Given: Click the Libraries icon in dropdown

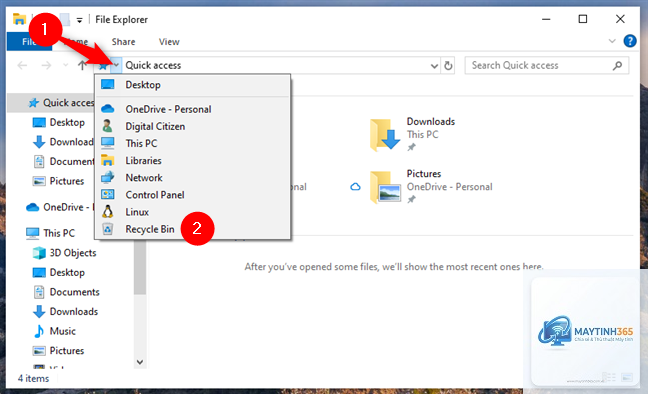Looking at the screenshot, I should click(x=107, y=160).
